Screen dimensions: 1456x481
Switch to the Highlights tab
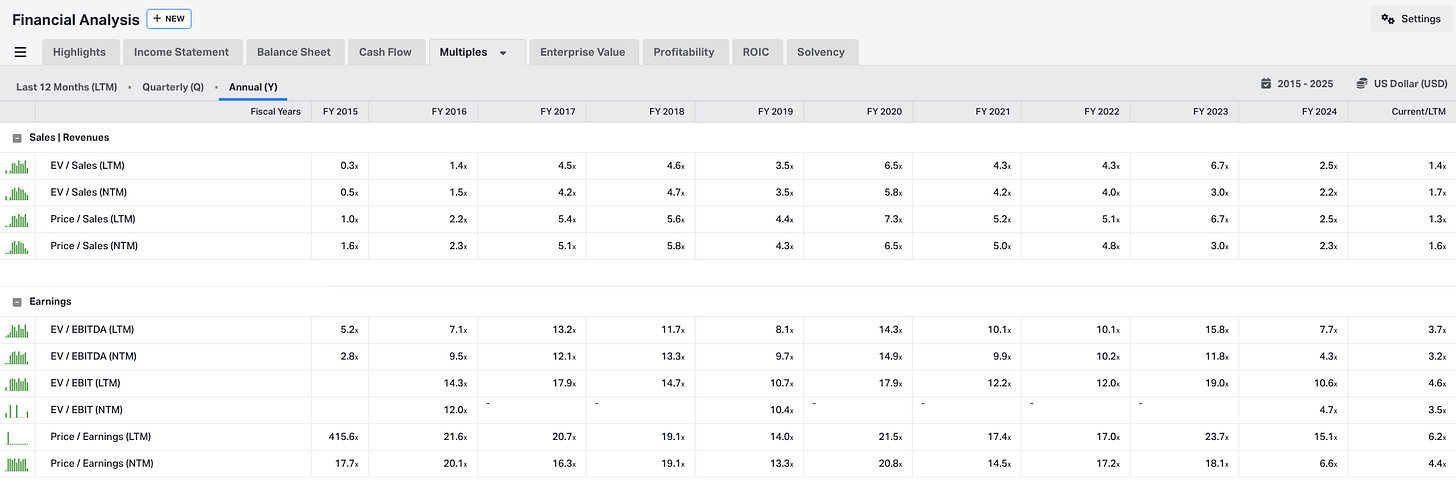[79, 52]
